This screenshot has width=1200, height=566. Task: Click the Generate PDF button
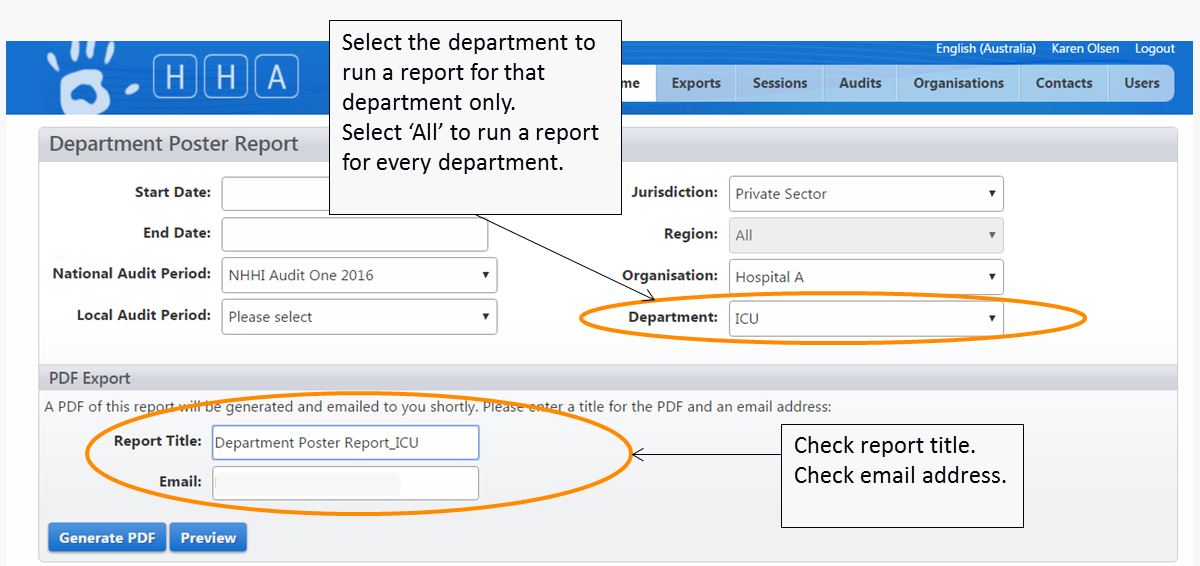[107, 537]
